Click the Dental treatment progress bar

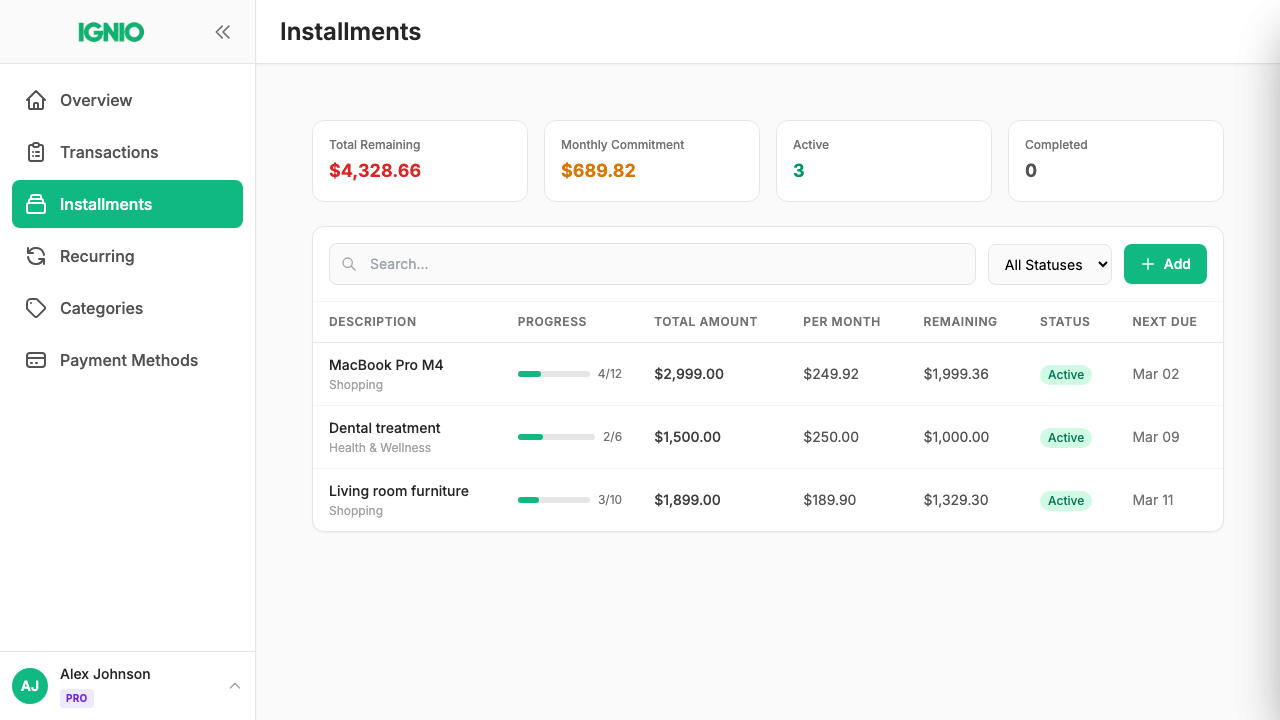point(556,437)
